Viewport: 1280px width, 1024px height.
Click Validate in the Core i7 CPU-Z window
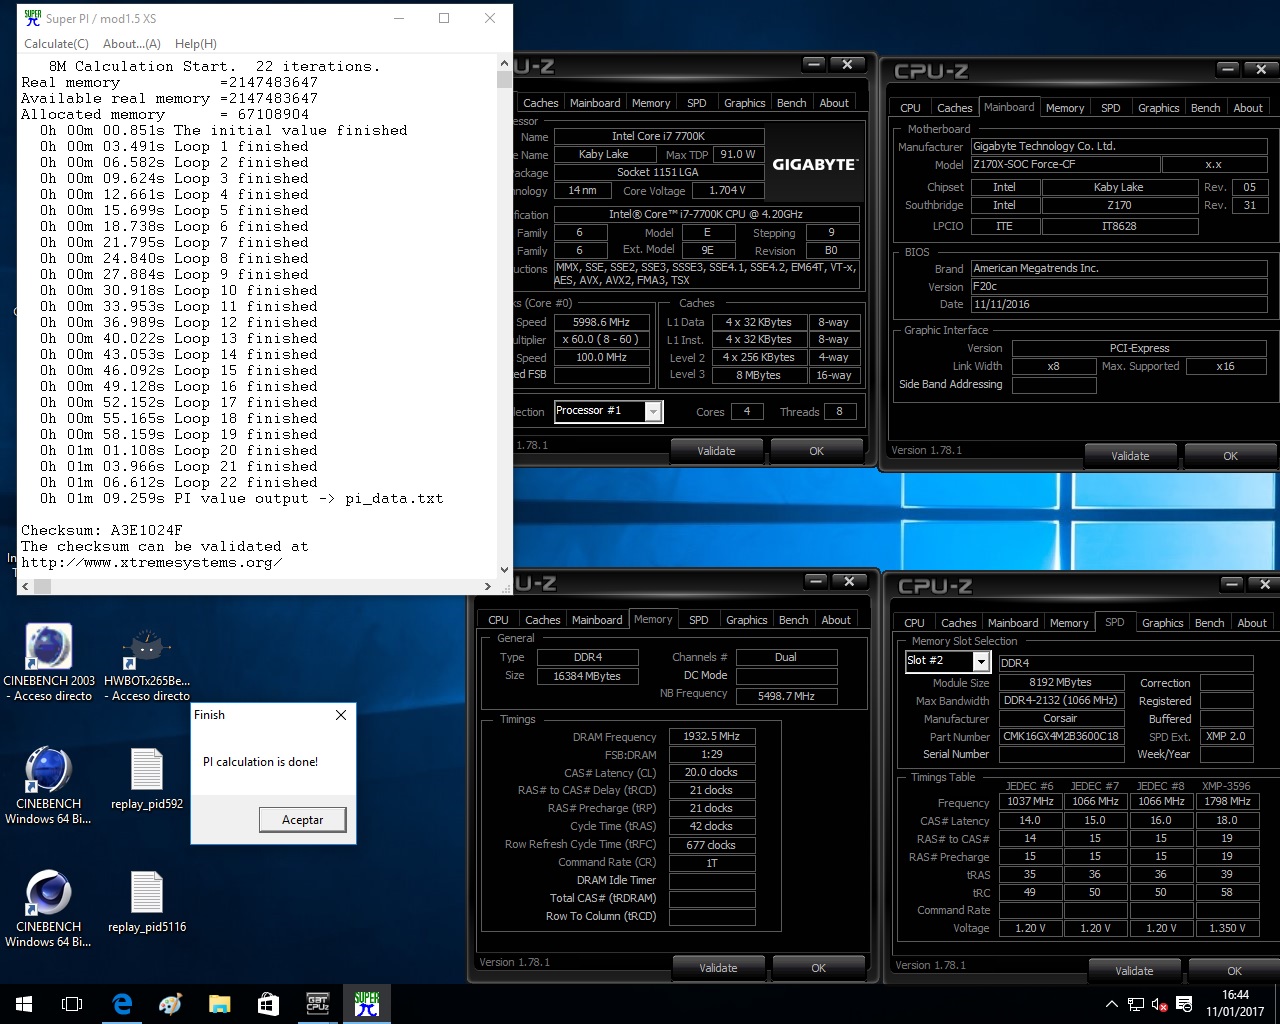coord(716,451)
